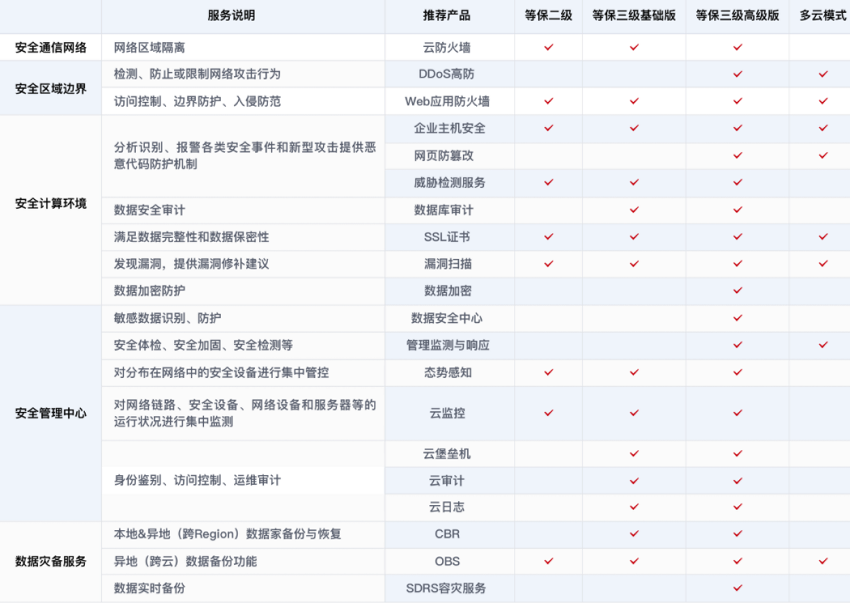Click the 等保二级 column header
The image size is (850, 603).
click(549, 16)
